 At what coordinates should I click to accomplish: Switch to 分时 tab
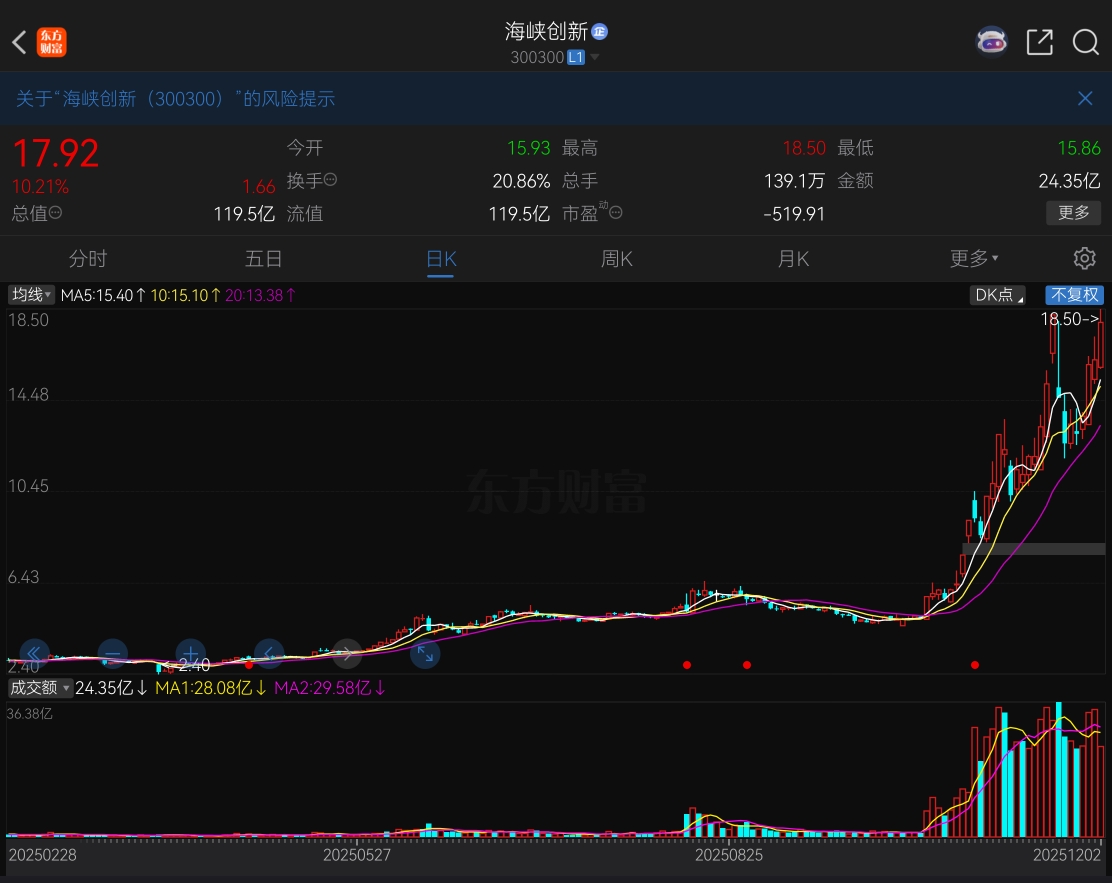87,258
